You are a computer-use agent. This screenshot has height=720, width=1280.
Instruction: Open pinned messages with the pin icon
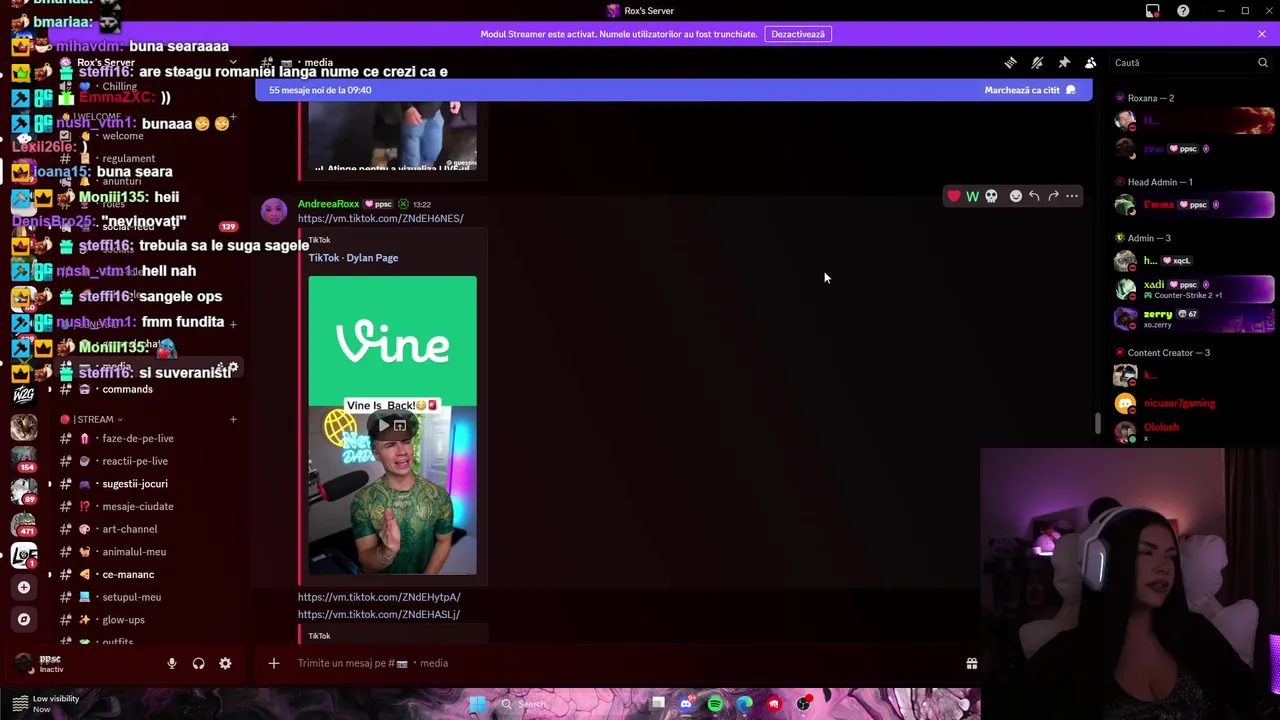click(x=1064, y=63)
